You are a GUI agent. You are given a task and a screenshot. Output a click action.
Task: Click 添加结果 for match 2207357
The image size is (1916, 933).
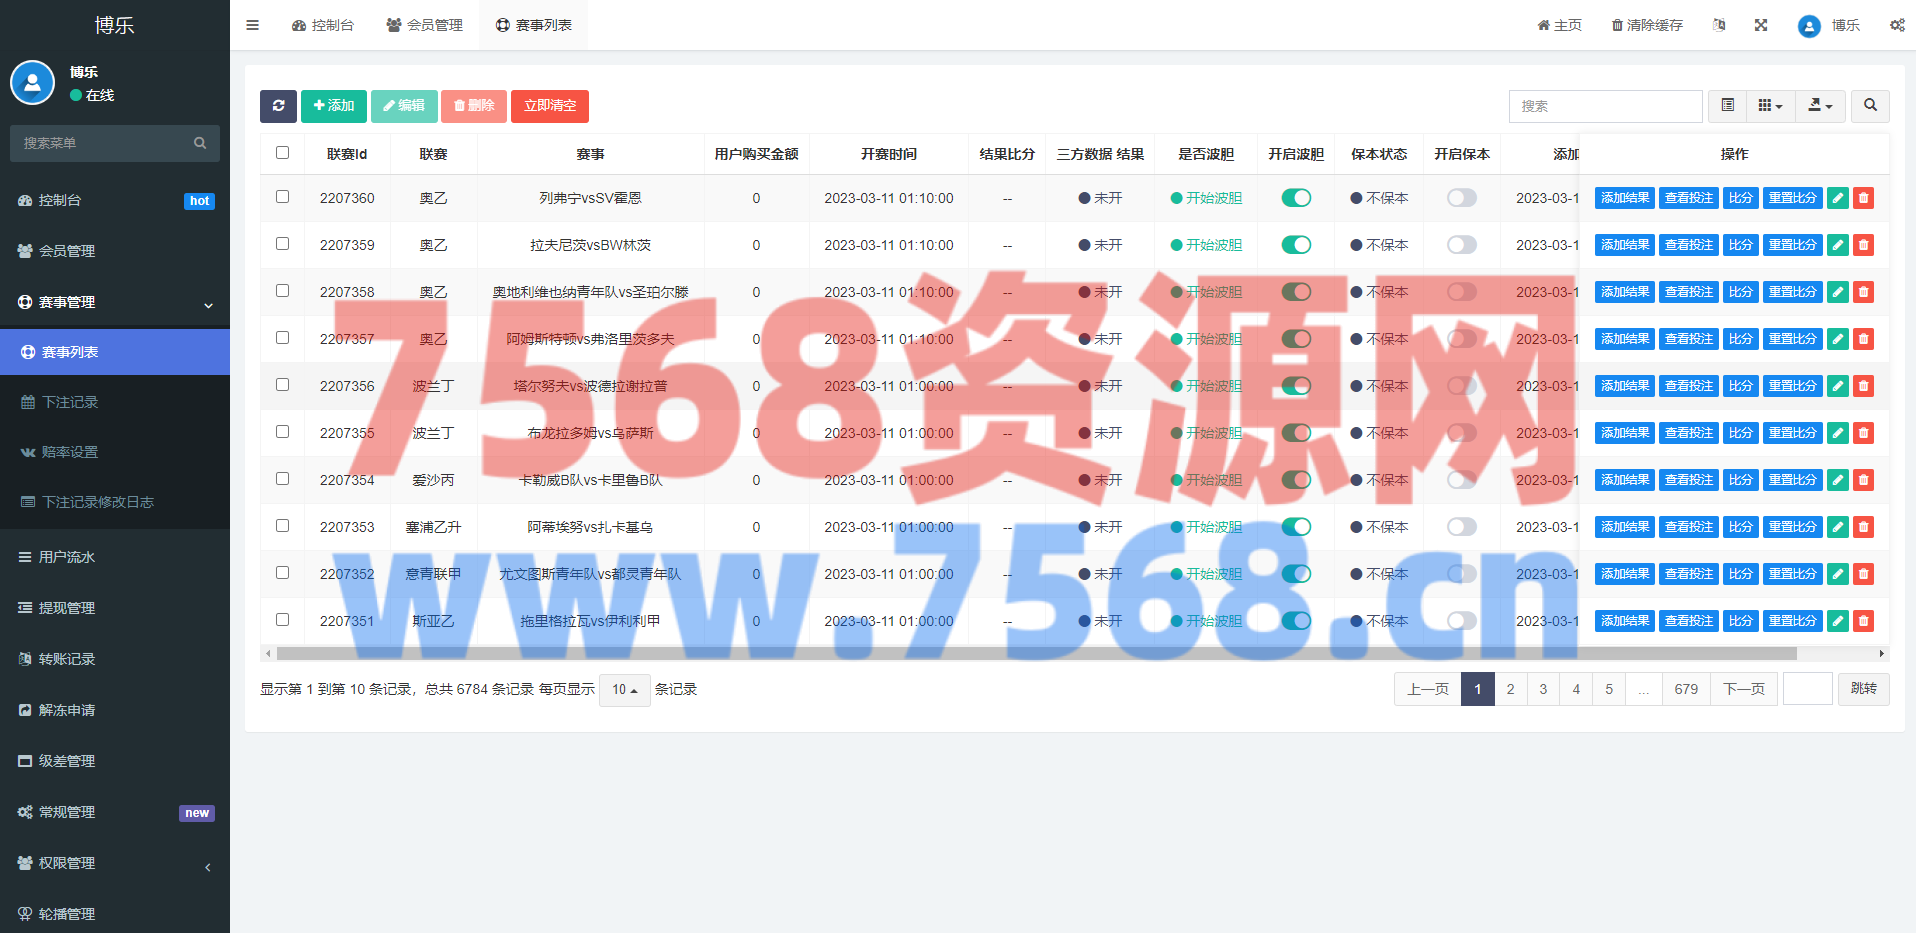point(1624,339)
